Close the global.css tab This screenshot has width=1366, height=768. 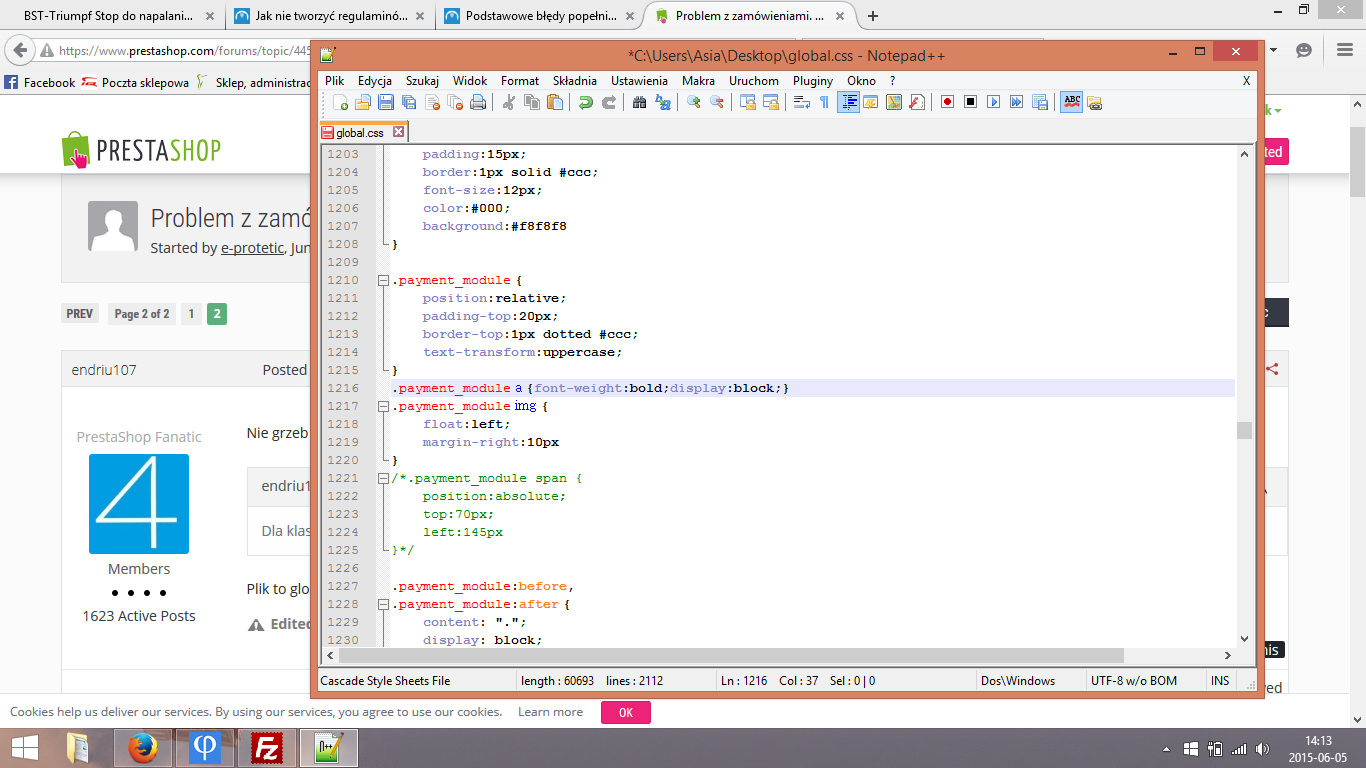pos(398,132)
